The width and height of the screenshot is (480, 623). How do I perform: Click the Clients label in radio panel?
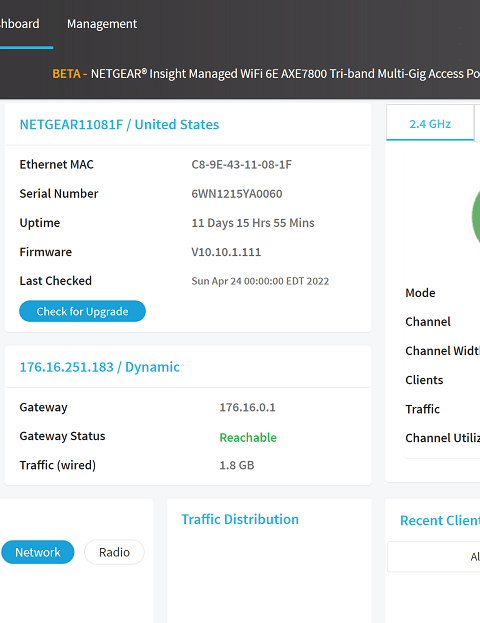424,380
